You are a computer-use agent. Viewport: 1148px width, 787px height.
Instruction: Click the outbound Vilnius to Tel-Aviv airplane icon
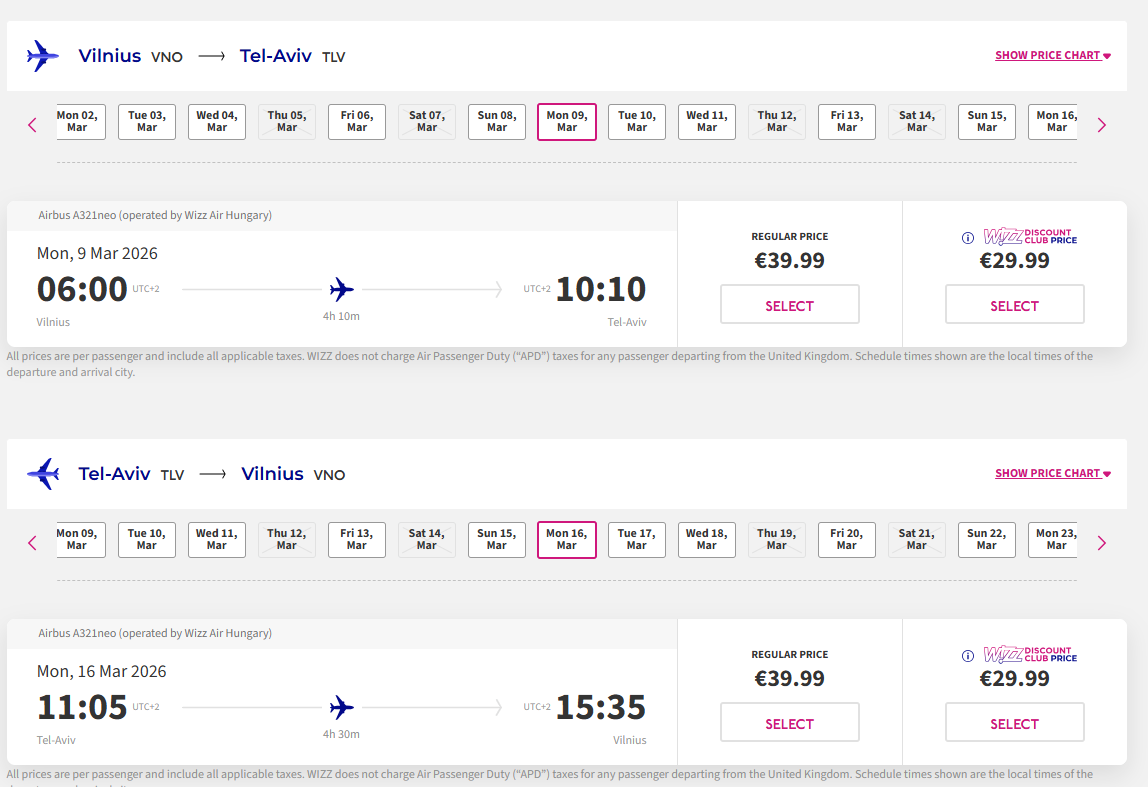(43, 56)
